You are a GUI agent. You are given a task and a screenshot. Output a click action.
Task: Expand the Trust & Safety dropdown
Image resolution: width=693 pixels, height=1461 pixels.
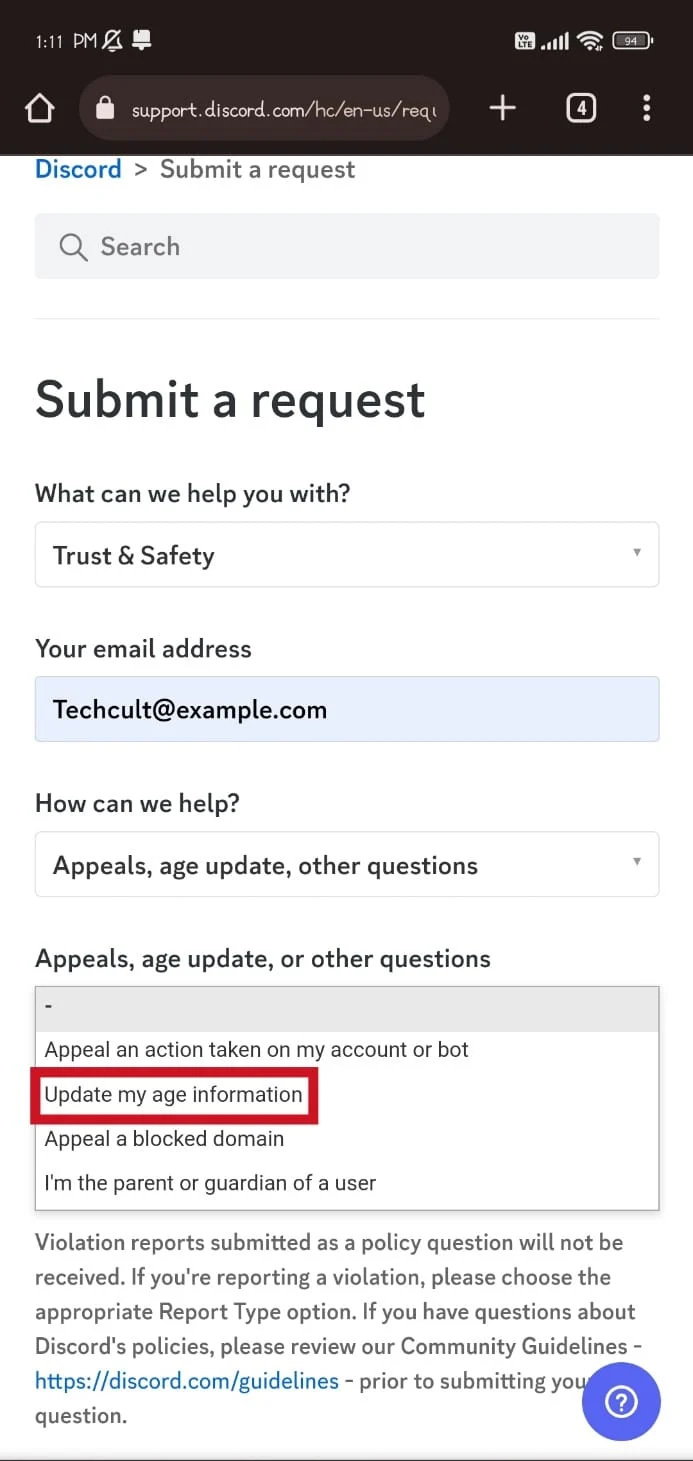click(x=347, y=554)
